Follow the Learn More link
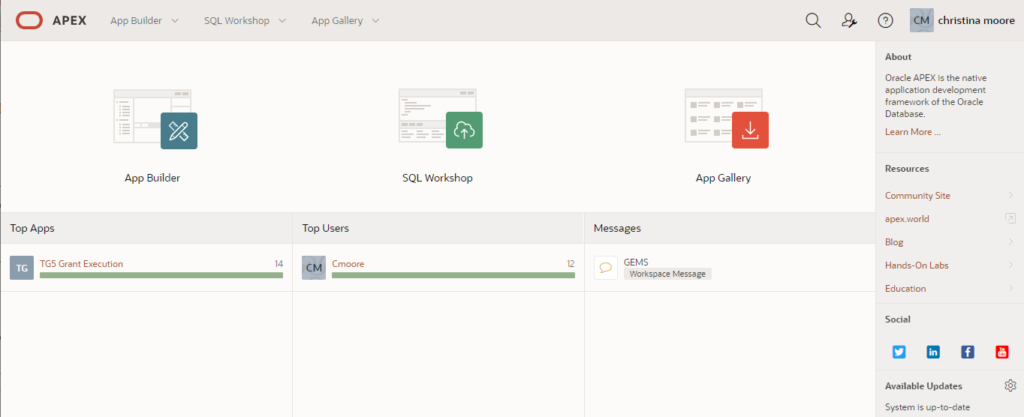The width and height of the screenshot is (1024, 417). click(x=912, y=132)
